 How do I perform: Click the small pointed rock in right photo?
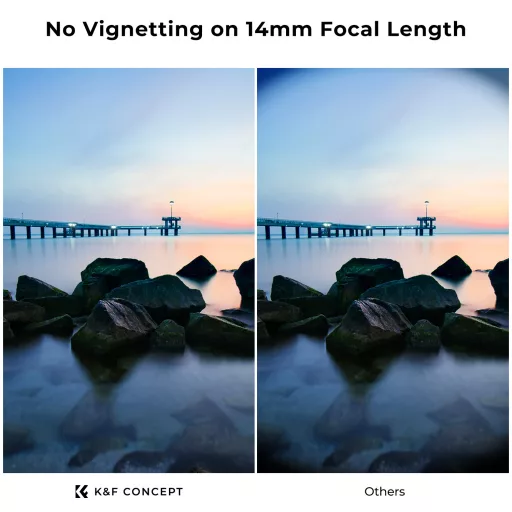(x=452, y=266)
